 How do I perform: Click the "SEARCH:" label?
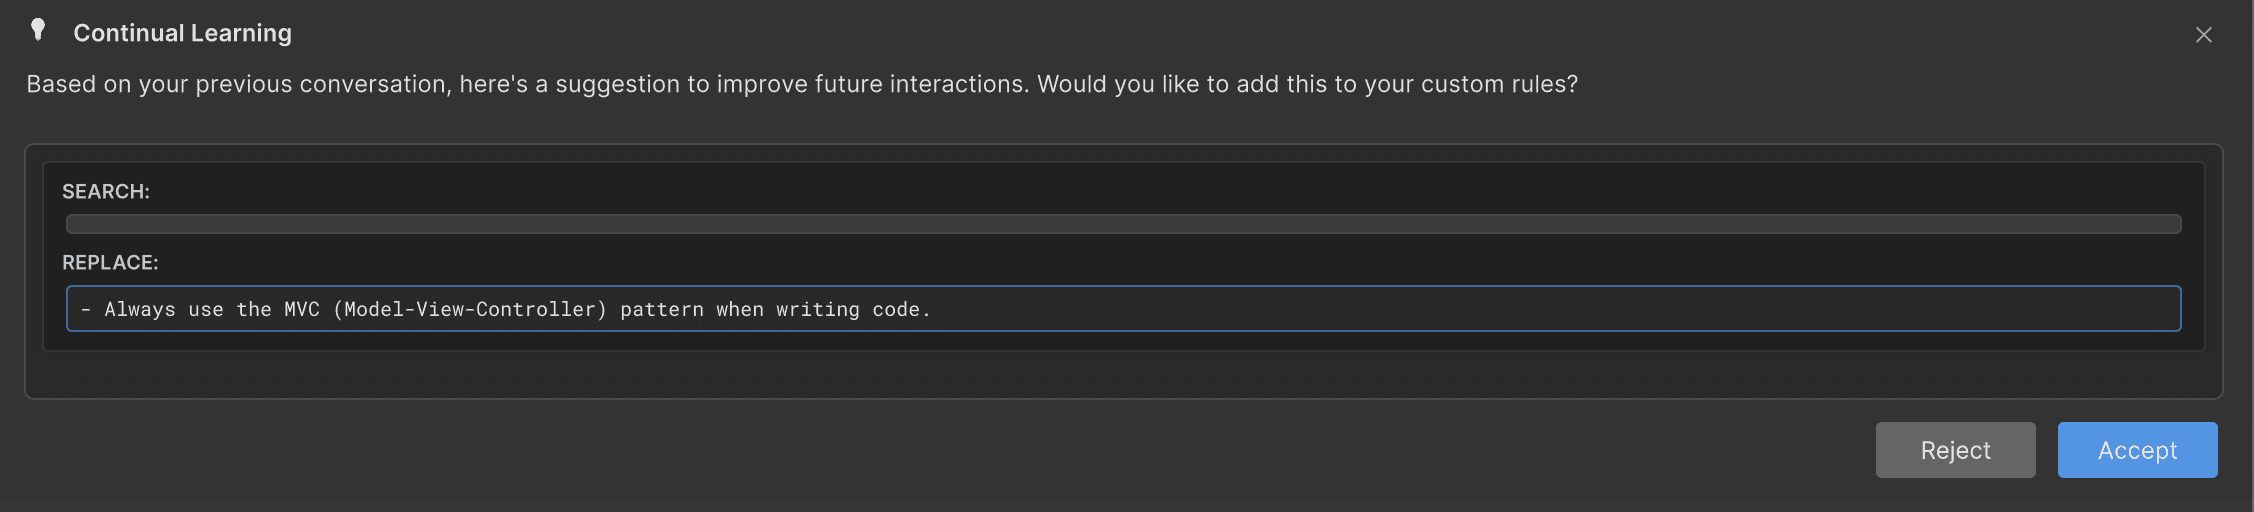click(x=106, y=191)
